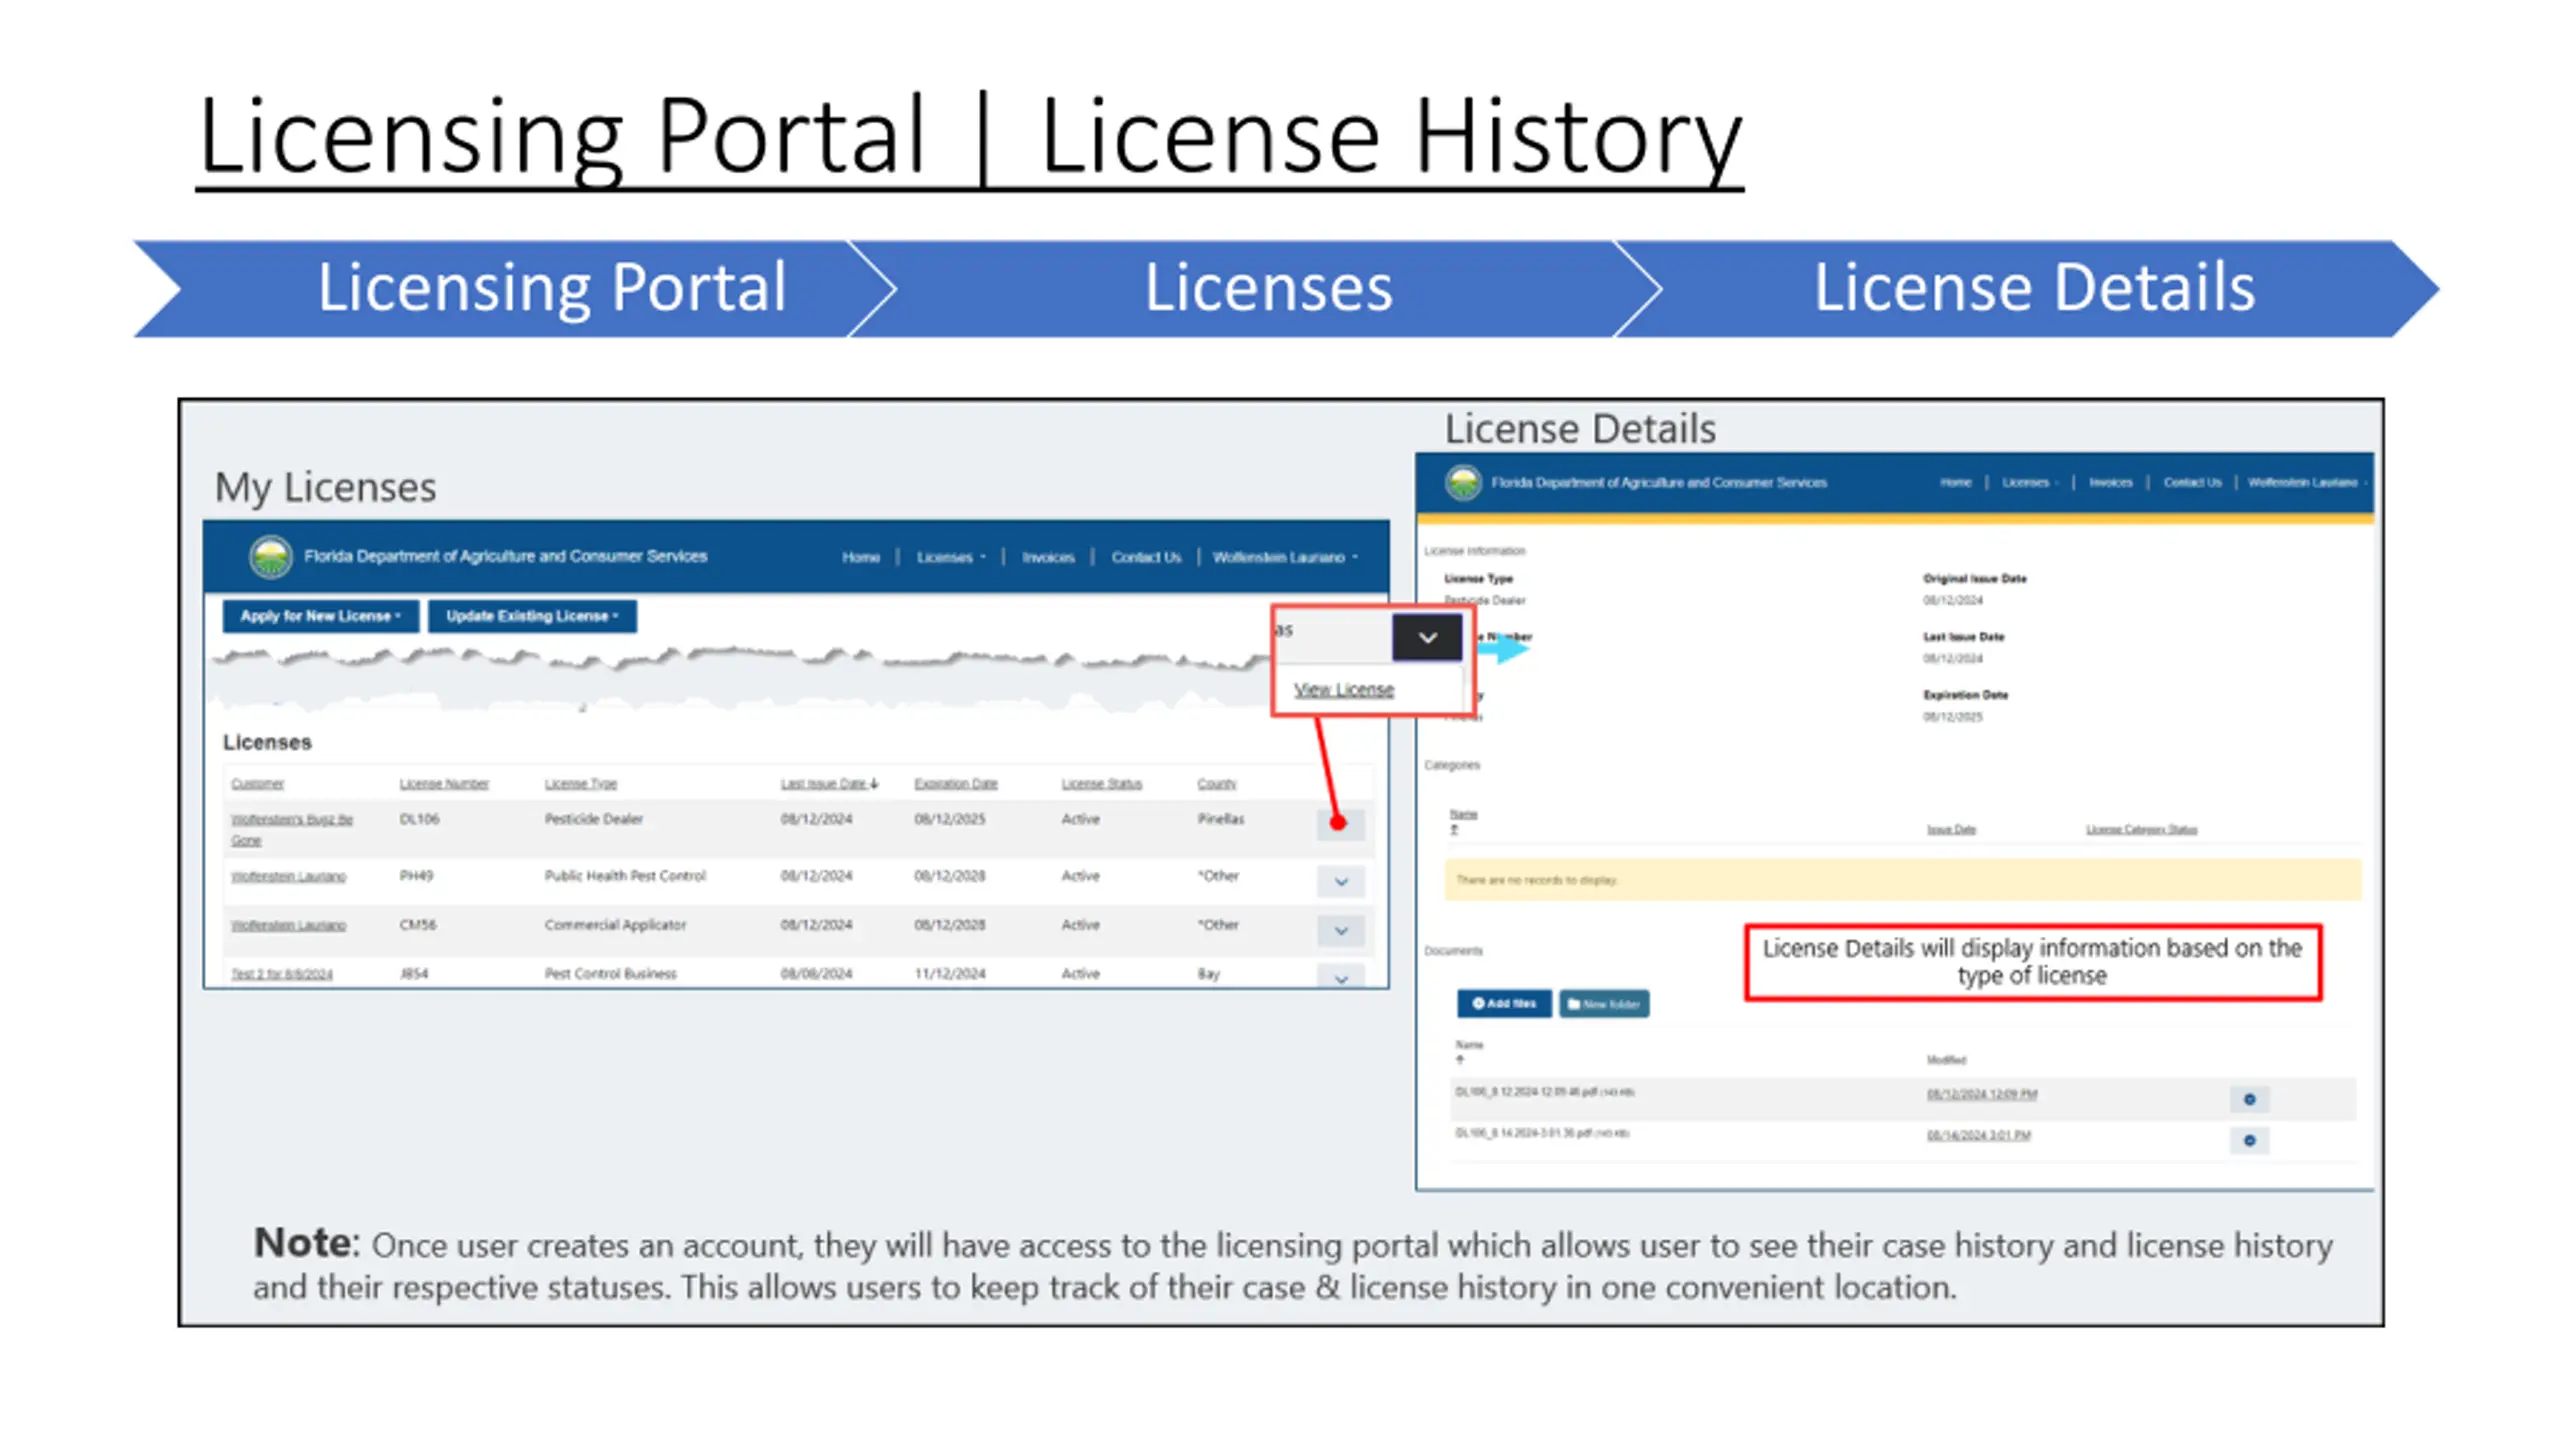Click the 'There are no records to display' notice
The image size is (2560, 1440).
coord(1902,880)
